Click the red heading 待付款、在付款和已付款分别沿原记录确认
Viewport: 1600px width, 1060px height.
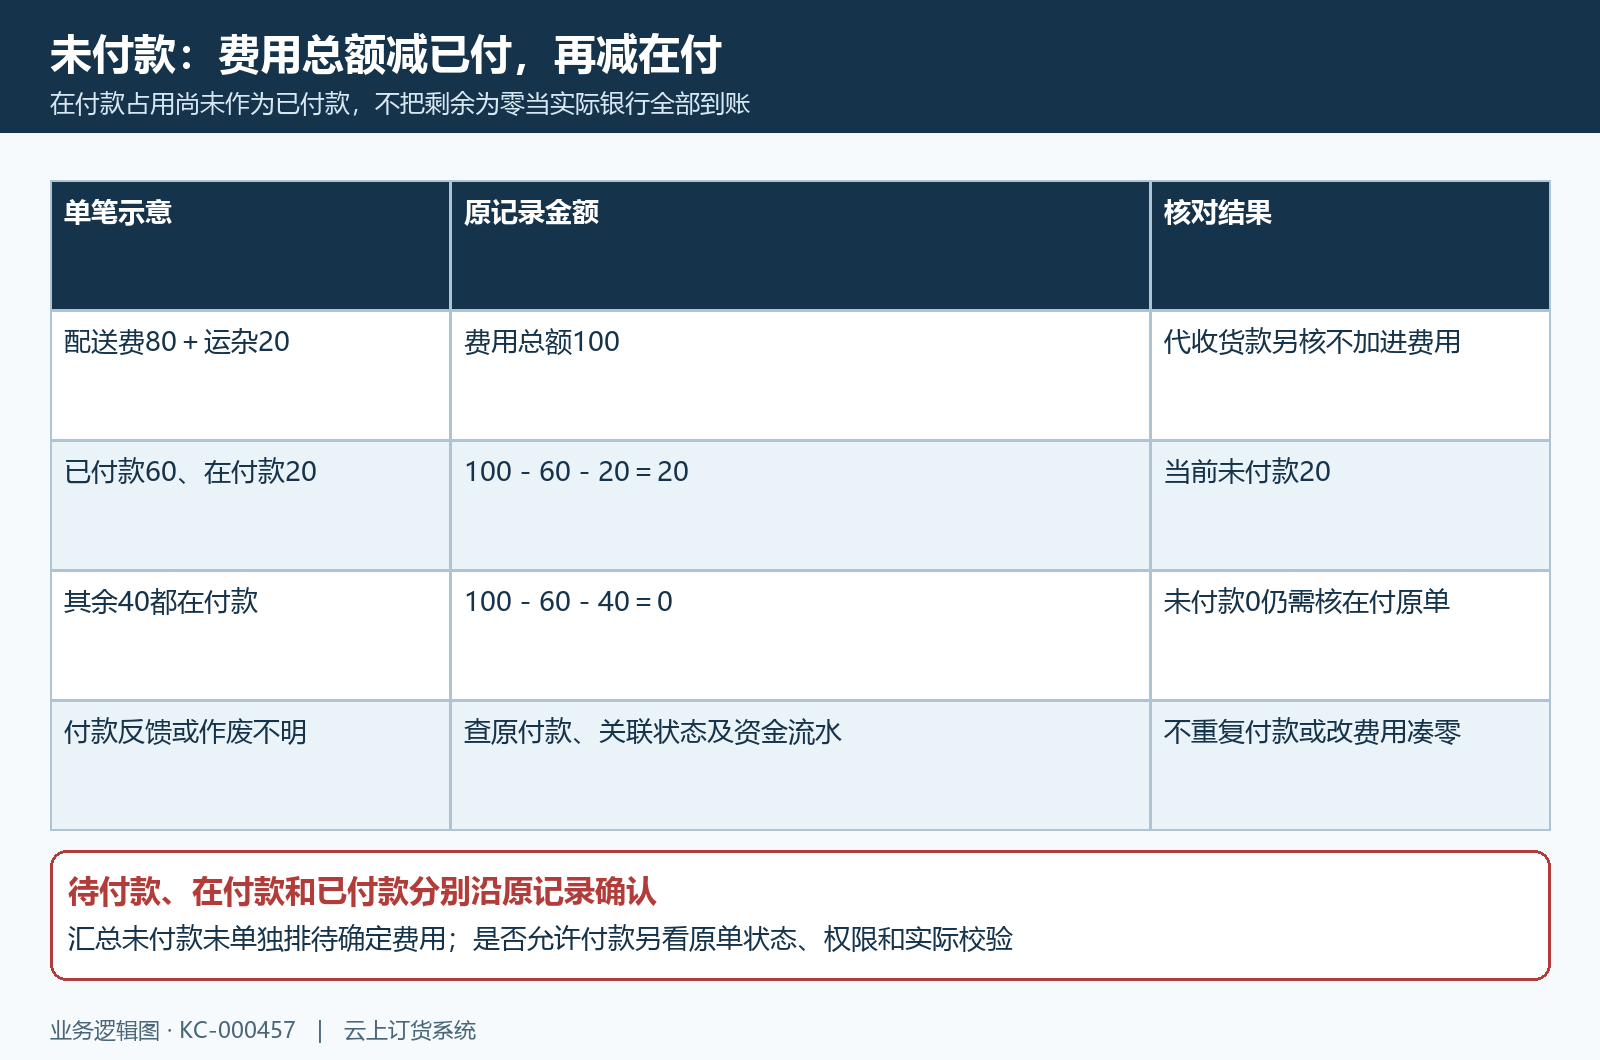point(362,891)
